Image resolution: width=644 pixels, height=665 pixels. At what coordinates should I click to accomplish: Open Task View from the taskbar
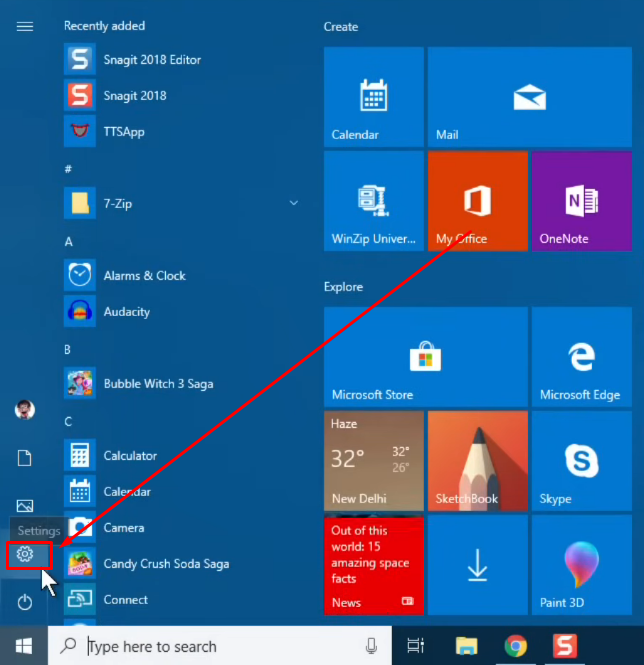pyautogui.click(x=416, y=646)
